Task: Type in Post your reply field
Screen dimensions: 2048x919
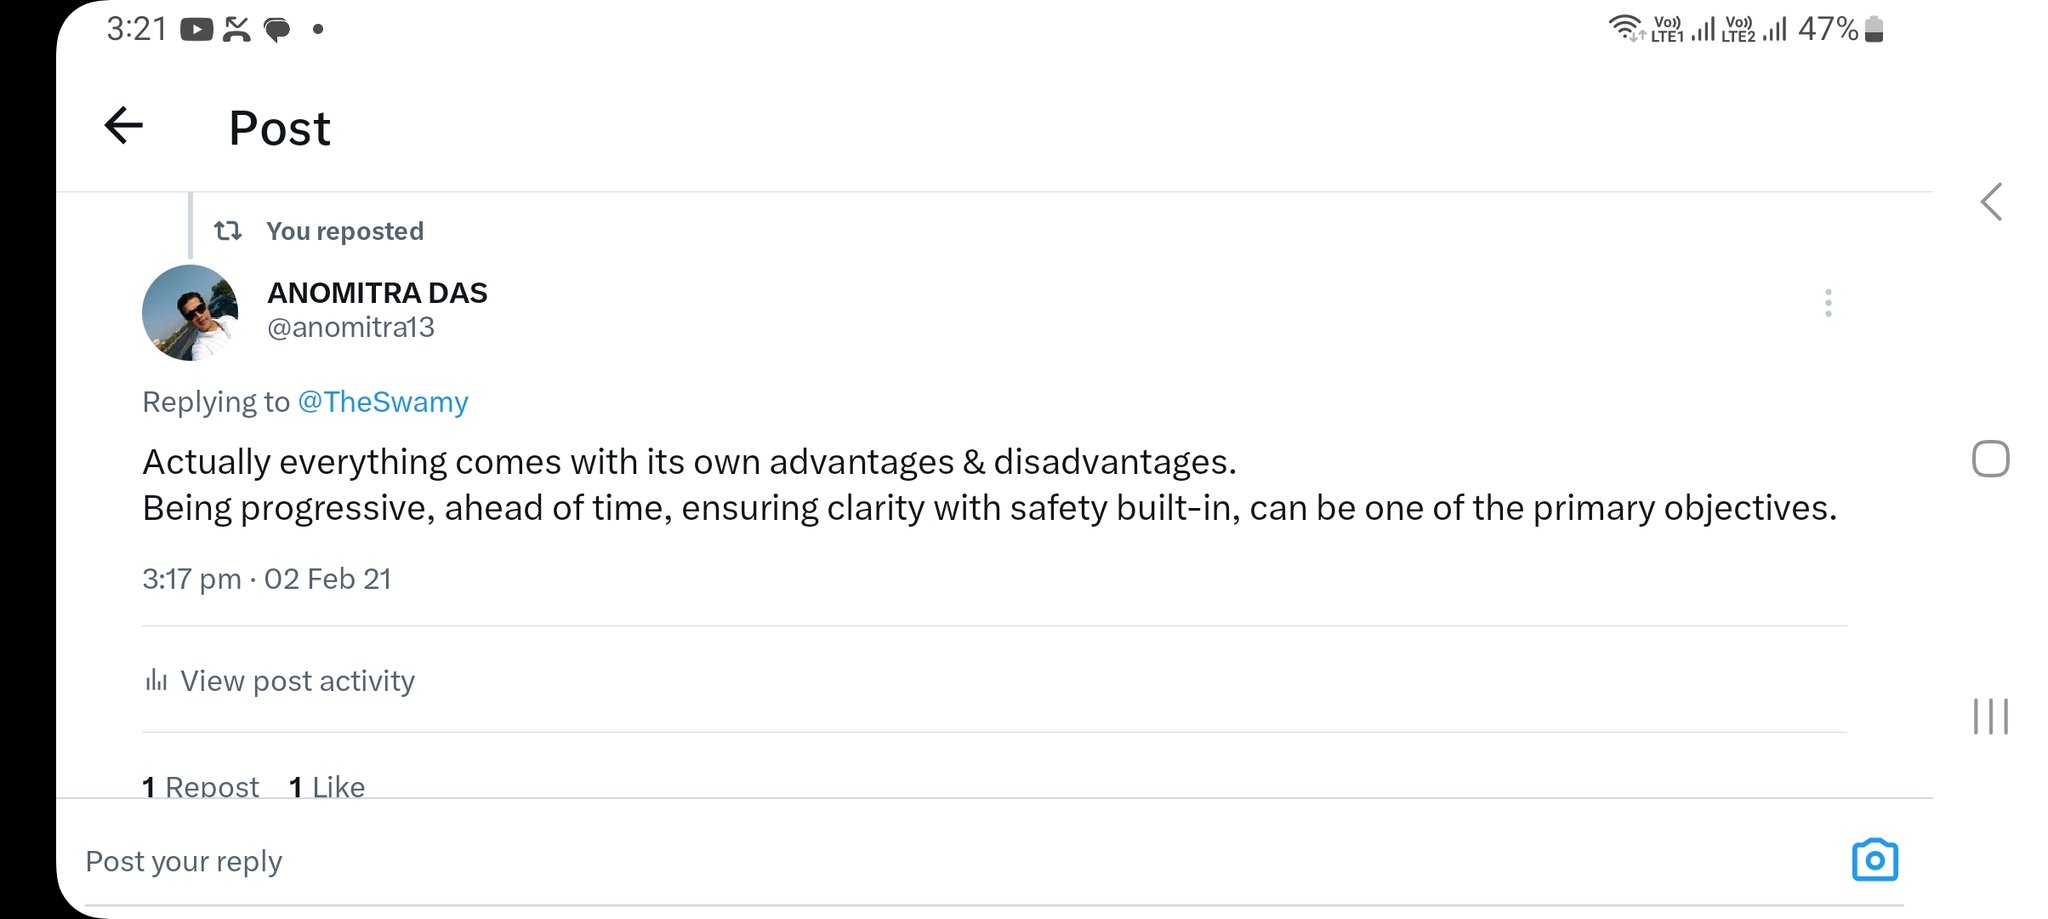Action: 900,861
